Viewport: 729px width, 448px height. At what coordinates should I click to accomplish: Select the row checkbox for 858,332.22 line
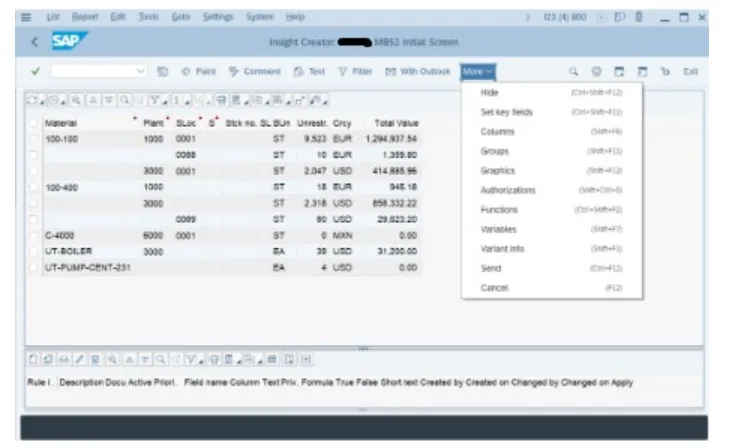33,203
